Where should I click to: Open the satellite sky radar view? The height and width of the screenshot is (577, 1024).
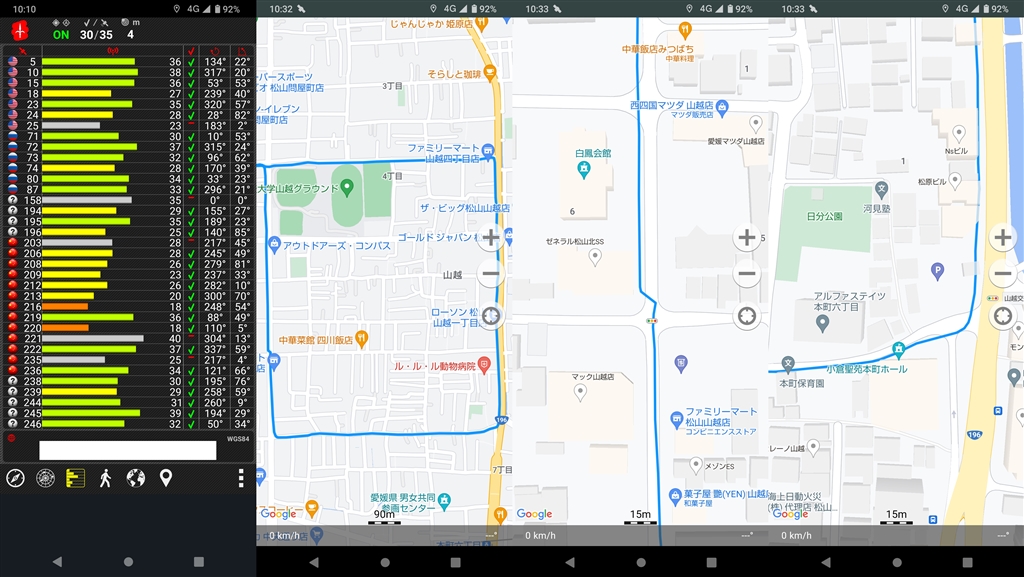(x=45, y=478)
